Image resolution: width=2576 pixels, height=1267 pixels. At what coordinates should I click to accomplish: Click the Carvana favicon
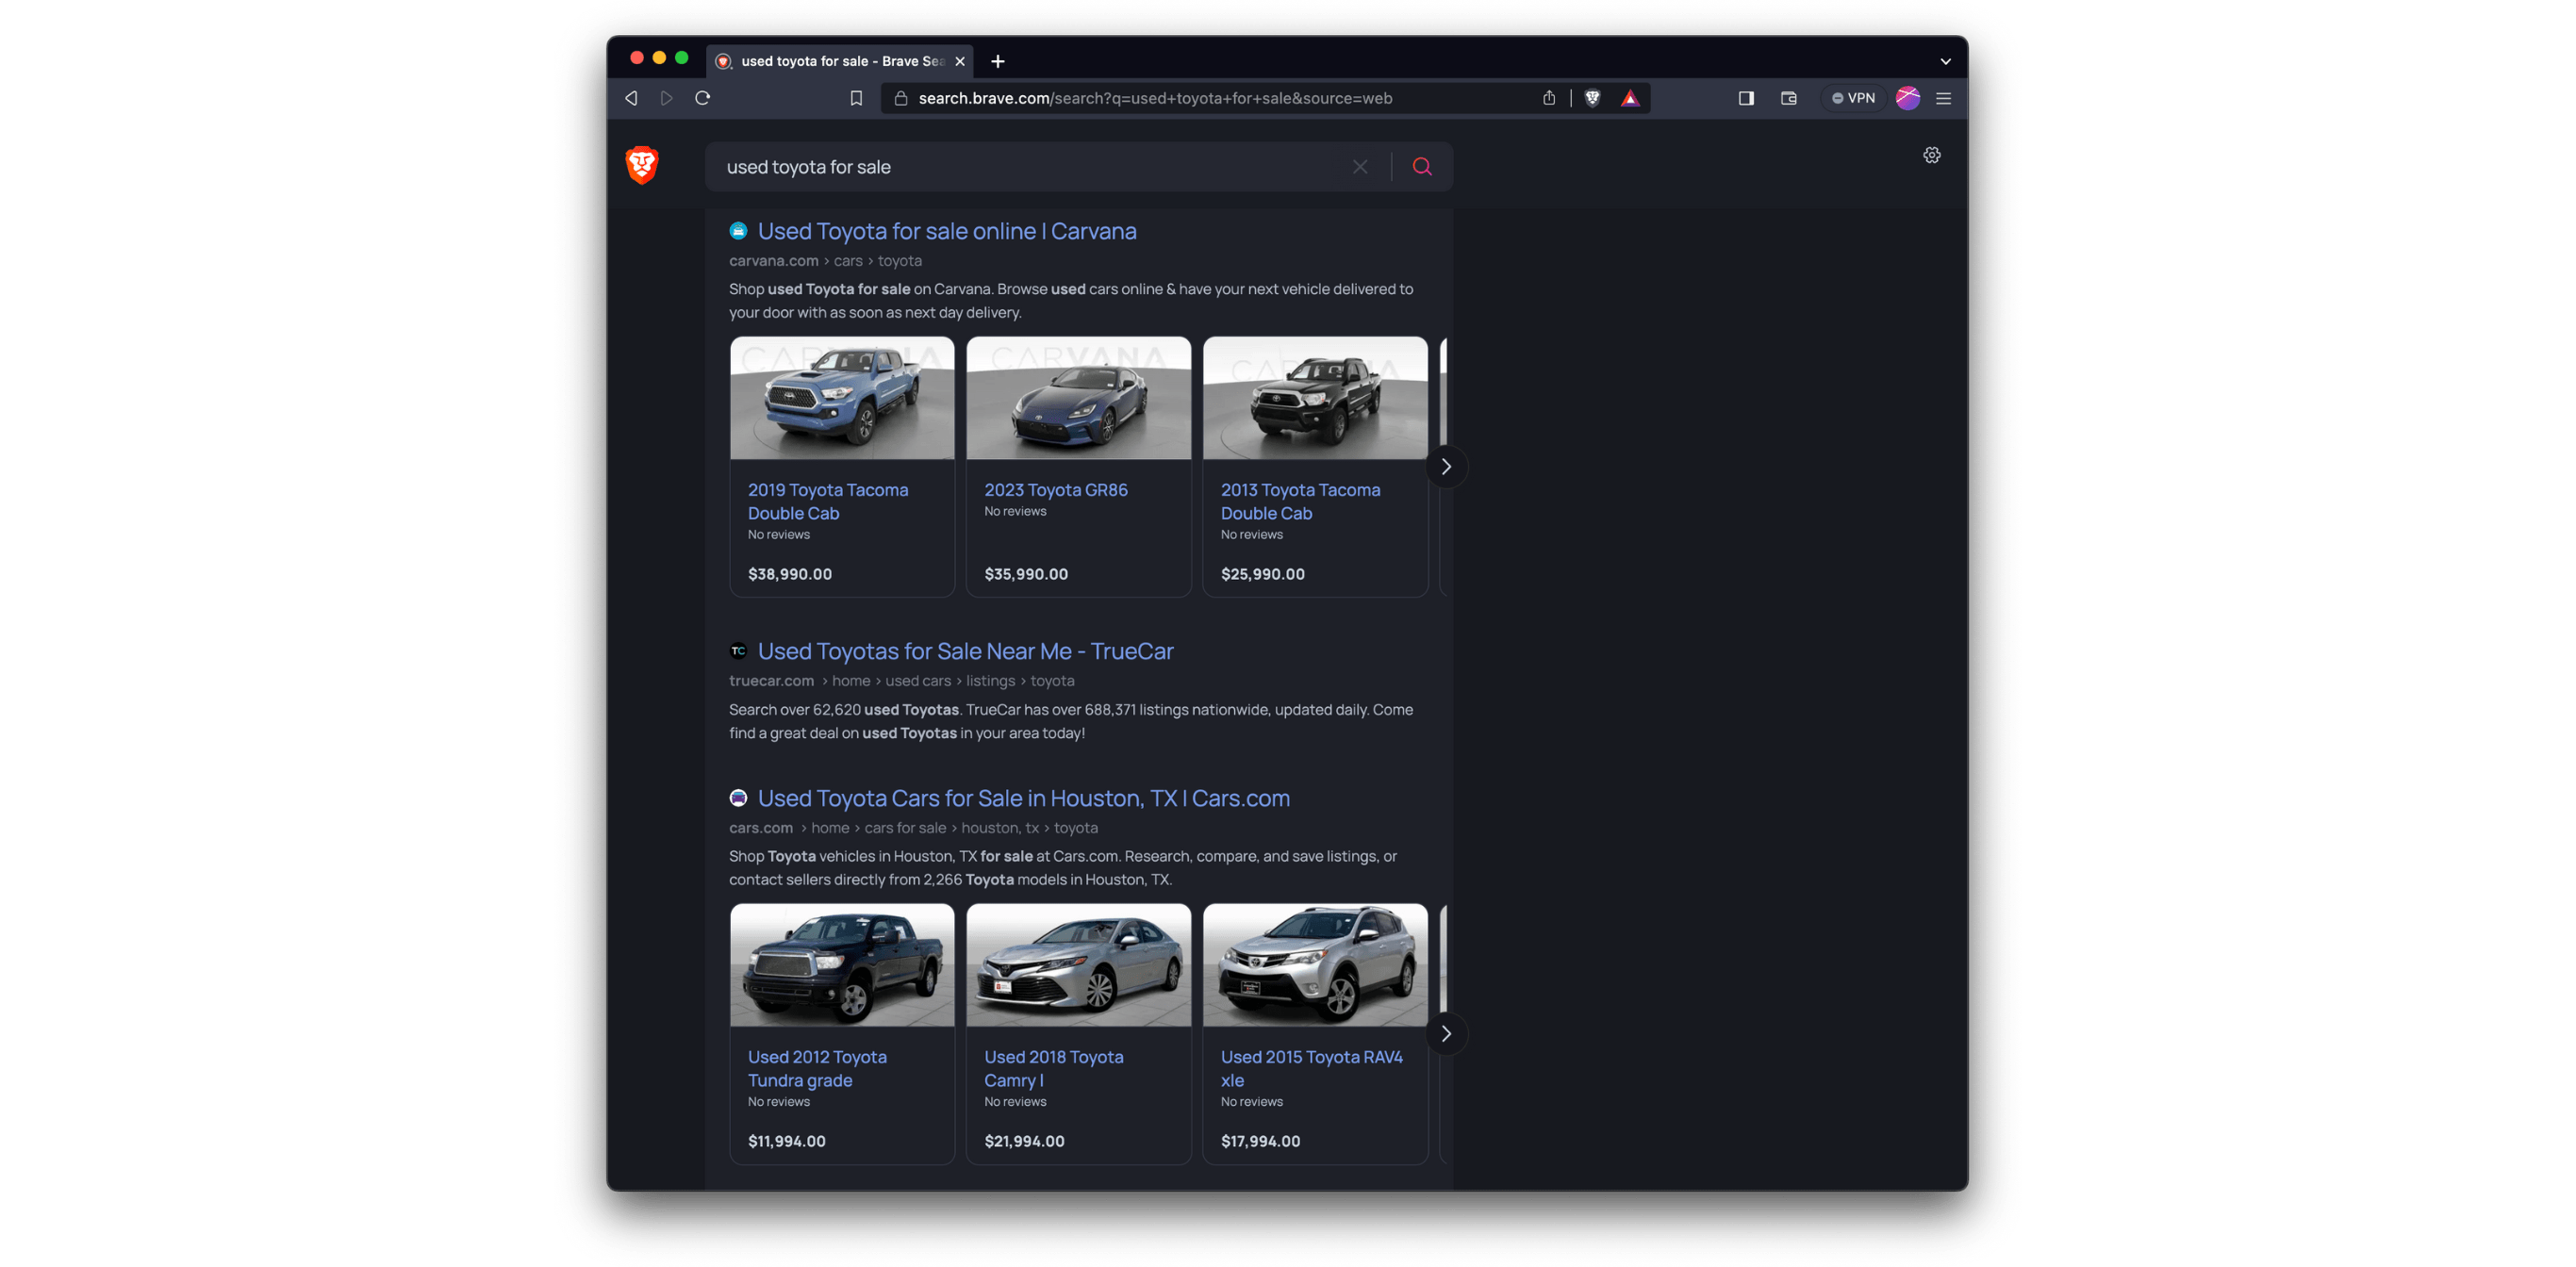(x=738, y=231)
